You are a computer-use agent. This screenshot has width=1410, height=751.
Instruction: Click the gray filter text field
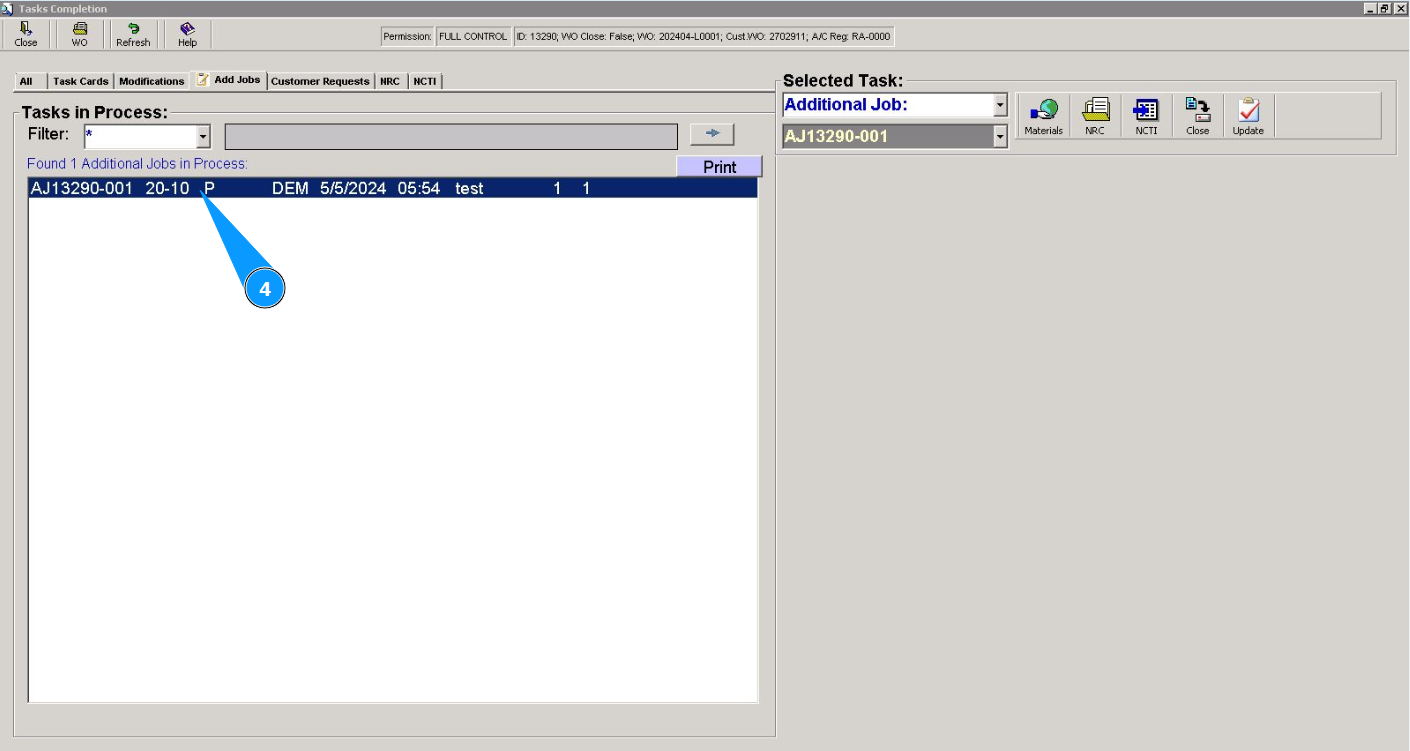tap(451, 137)
